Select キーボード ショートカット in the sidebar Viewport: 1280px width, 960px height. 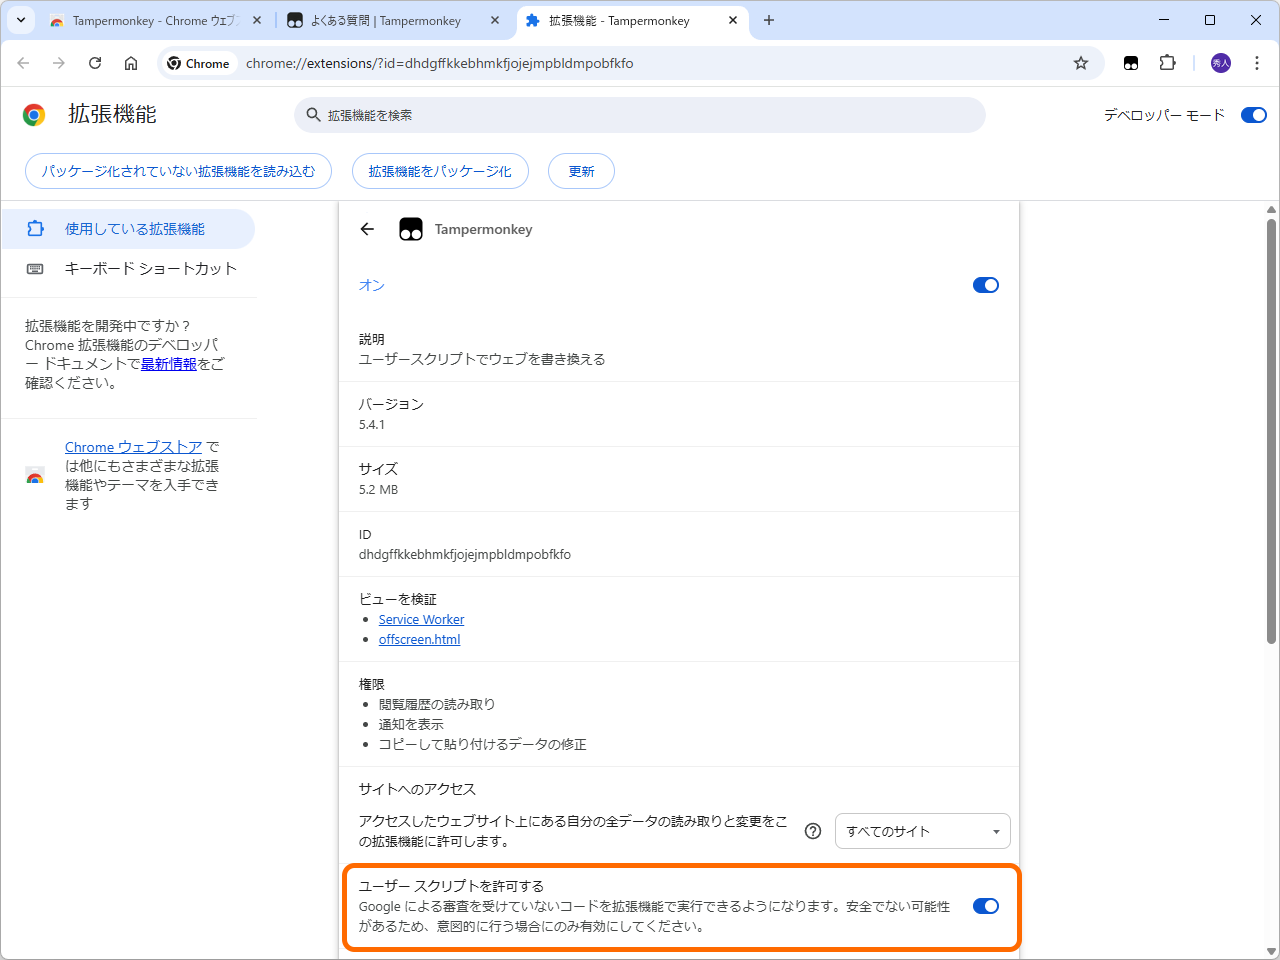[150, 268]
